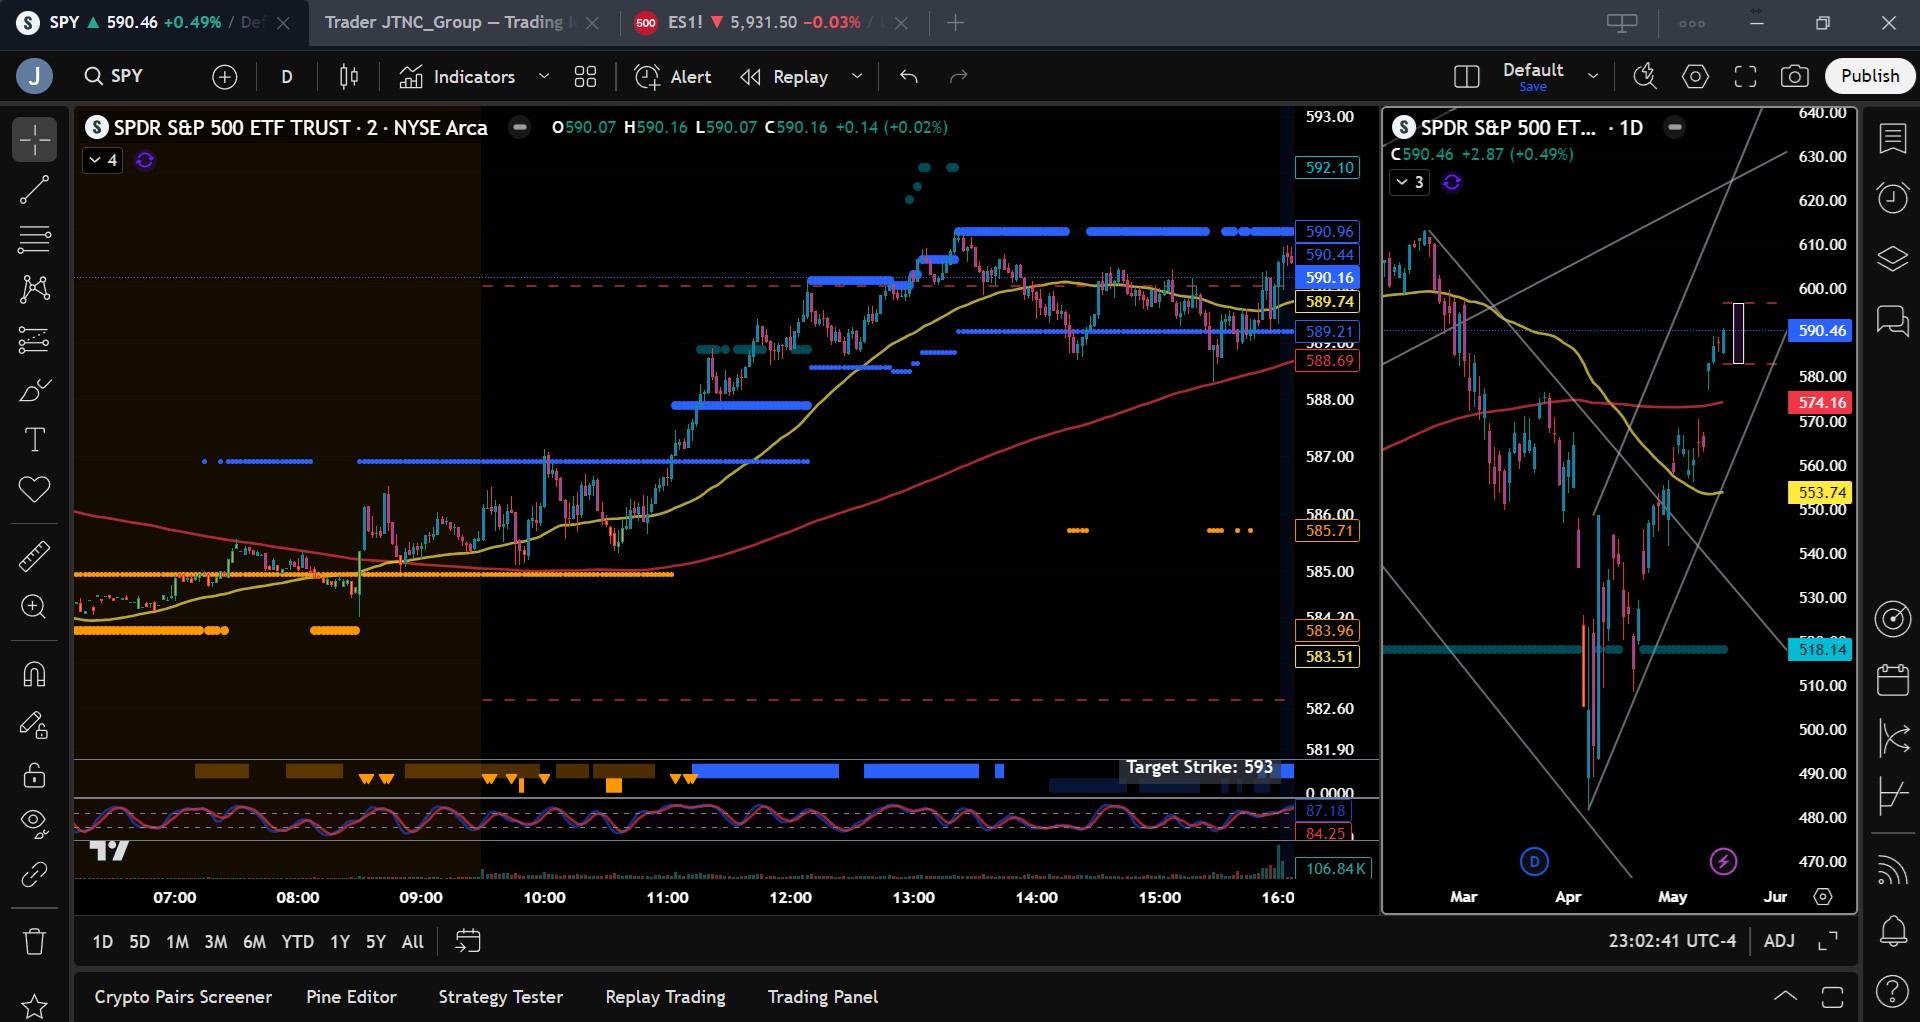Viewport: 1920px width, 1022px height.
Task: Add a symbol to compare
Action: point(225,76)
